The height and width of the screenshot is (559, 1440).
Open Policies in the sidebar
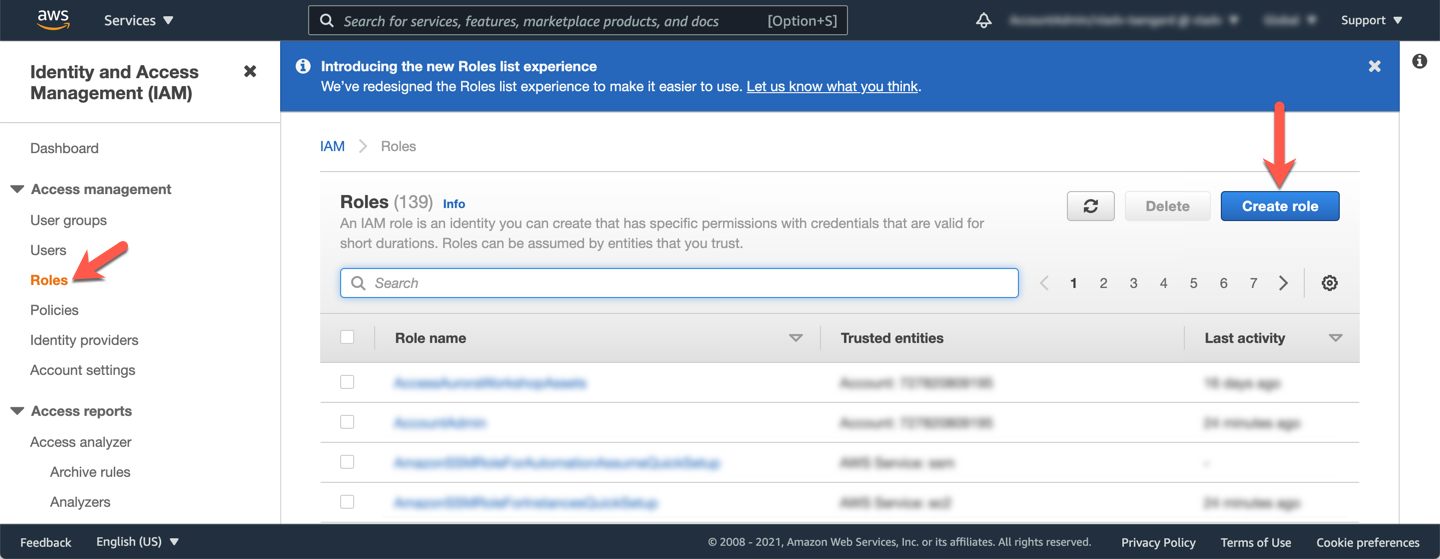click(54, 310)
